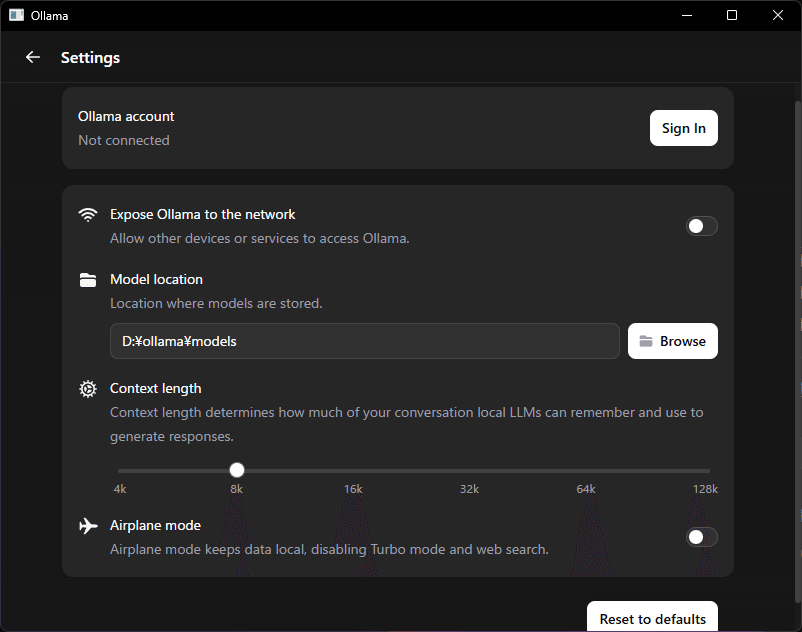Set context length slider to 4k
The image size is (802, 632).
(x=120, y=470)
